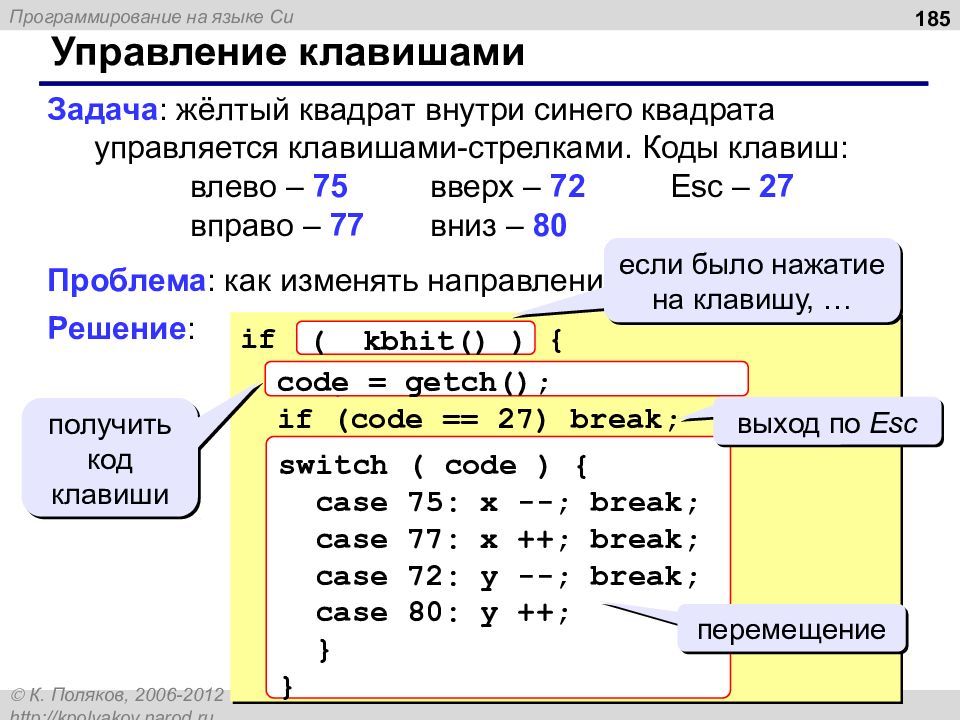Click the line "case 72: y --; break;"

[507, 577]
